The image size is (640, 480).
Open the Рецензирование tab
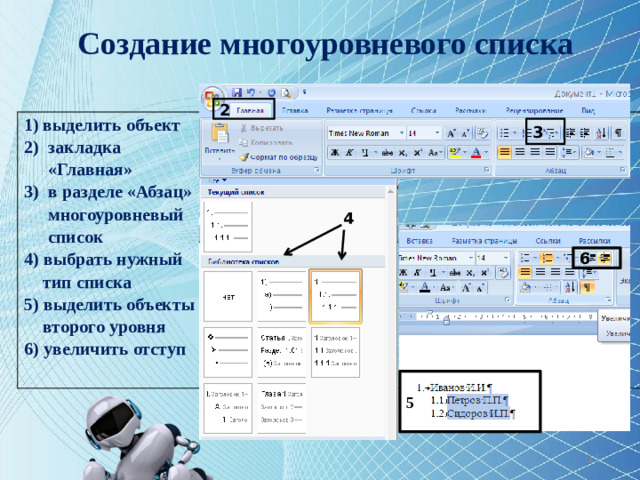(534, 111)
